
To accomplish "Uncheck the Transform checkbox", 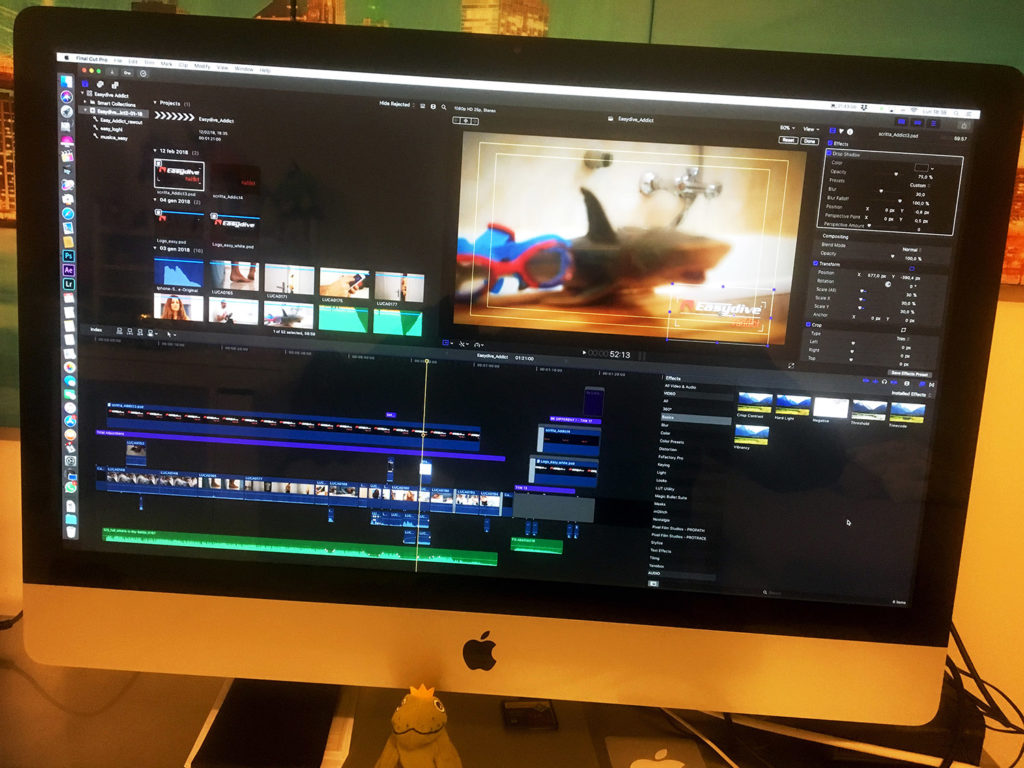I will click(816, 264).
